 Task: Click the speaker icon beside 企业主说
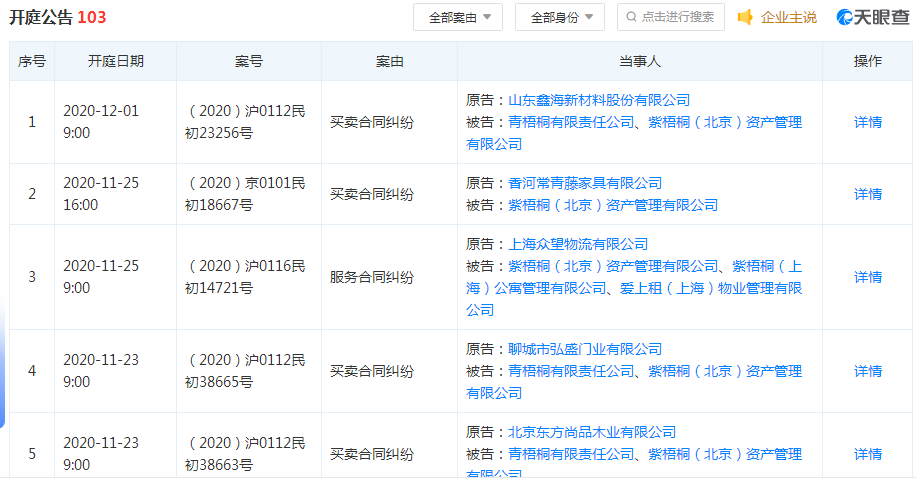click(x=745, y=17)
